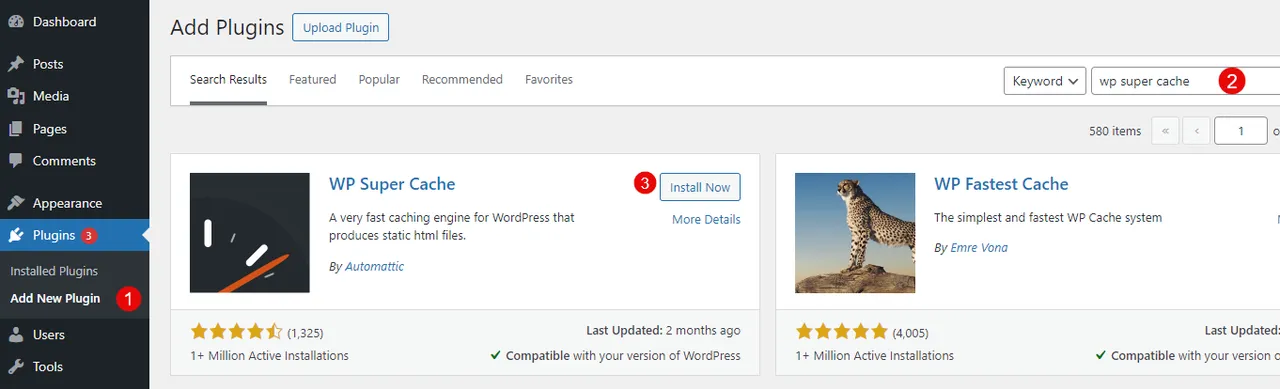Click the Upload Plugin button
The height and width of the screenshot is (389, 1280).
[x=340, y=27]
